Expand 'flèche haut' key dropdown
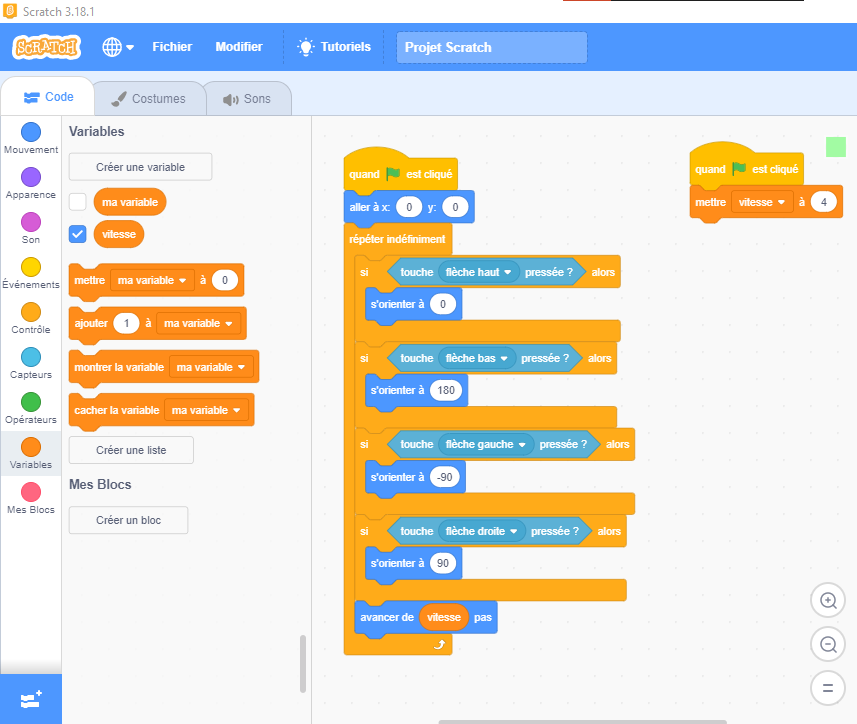The height and width of the screenshot is (724, 857). (x=508, y=272)
